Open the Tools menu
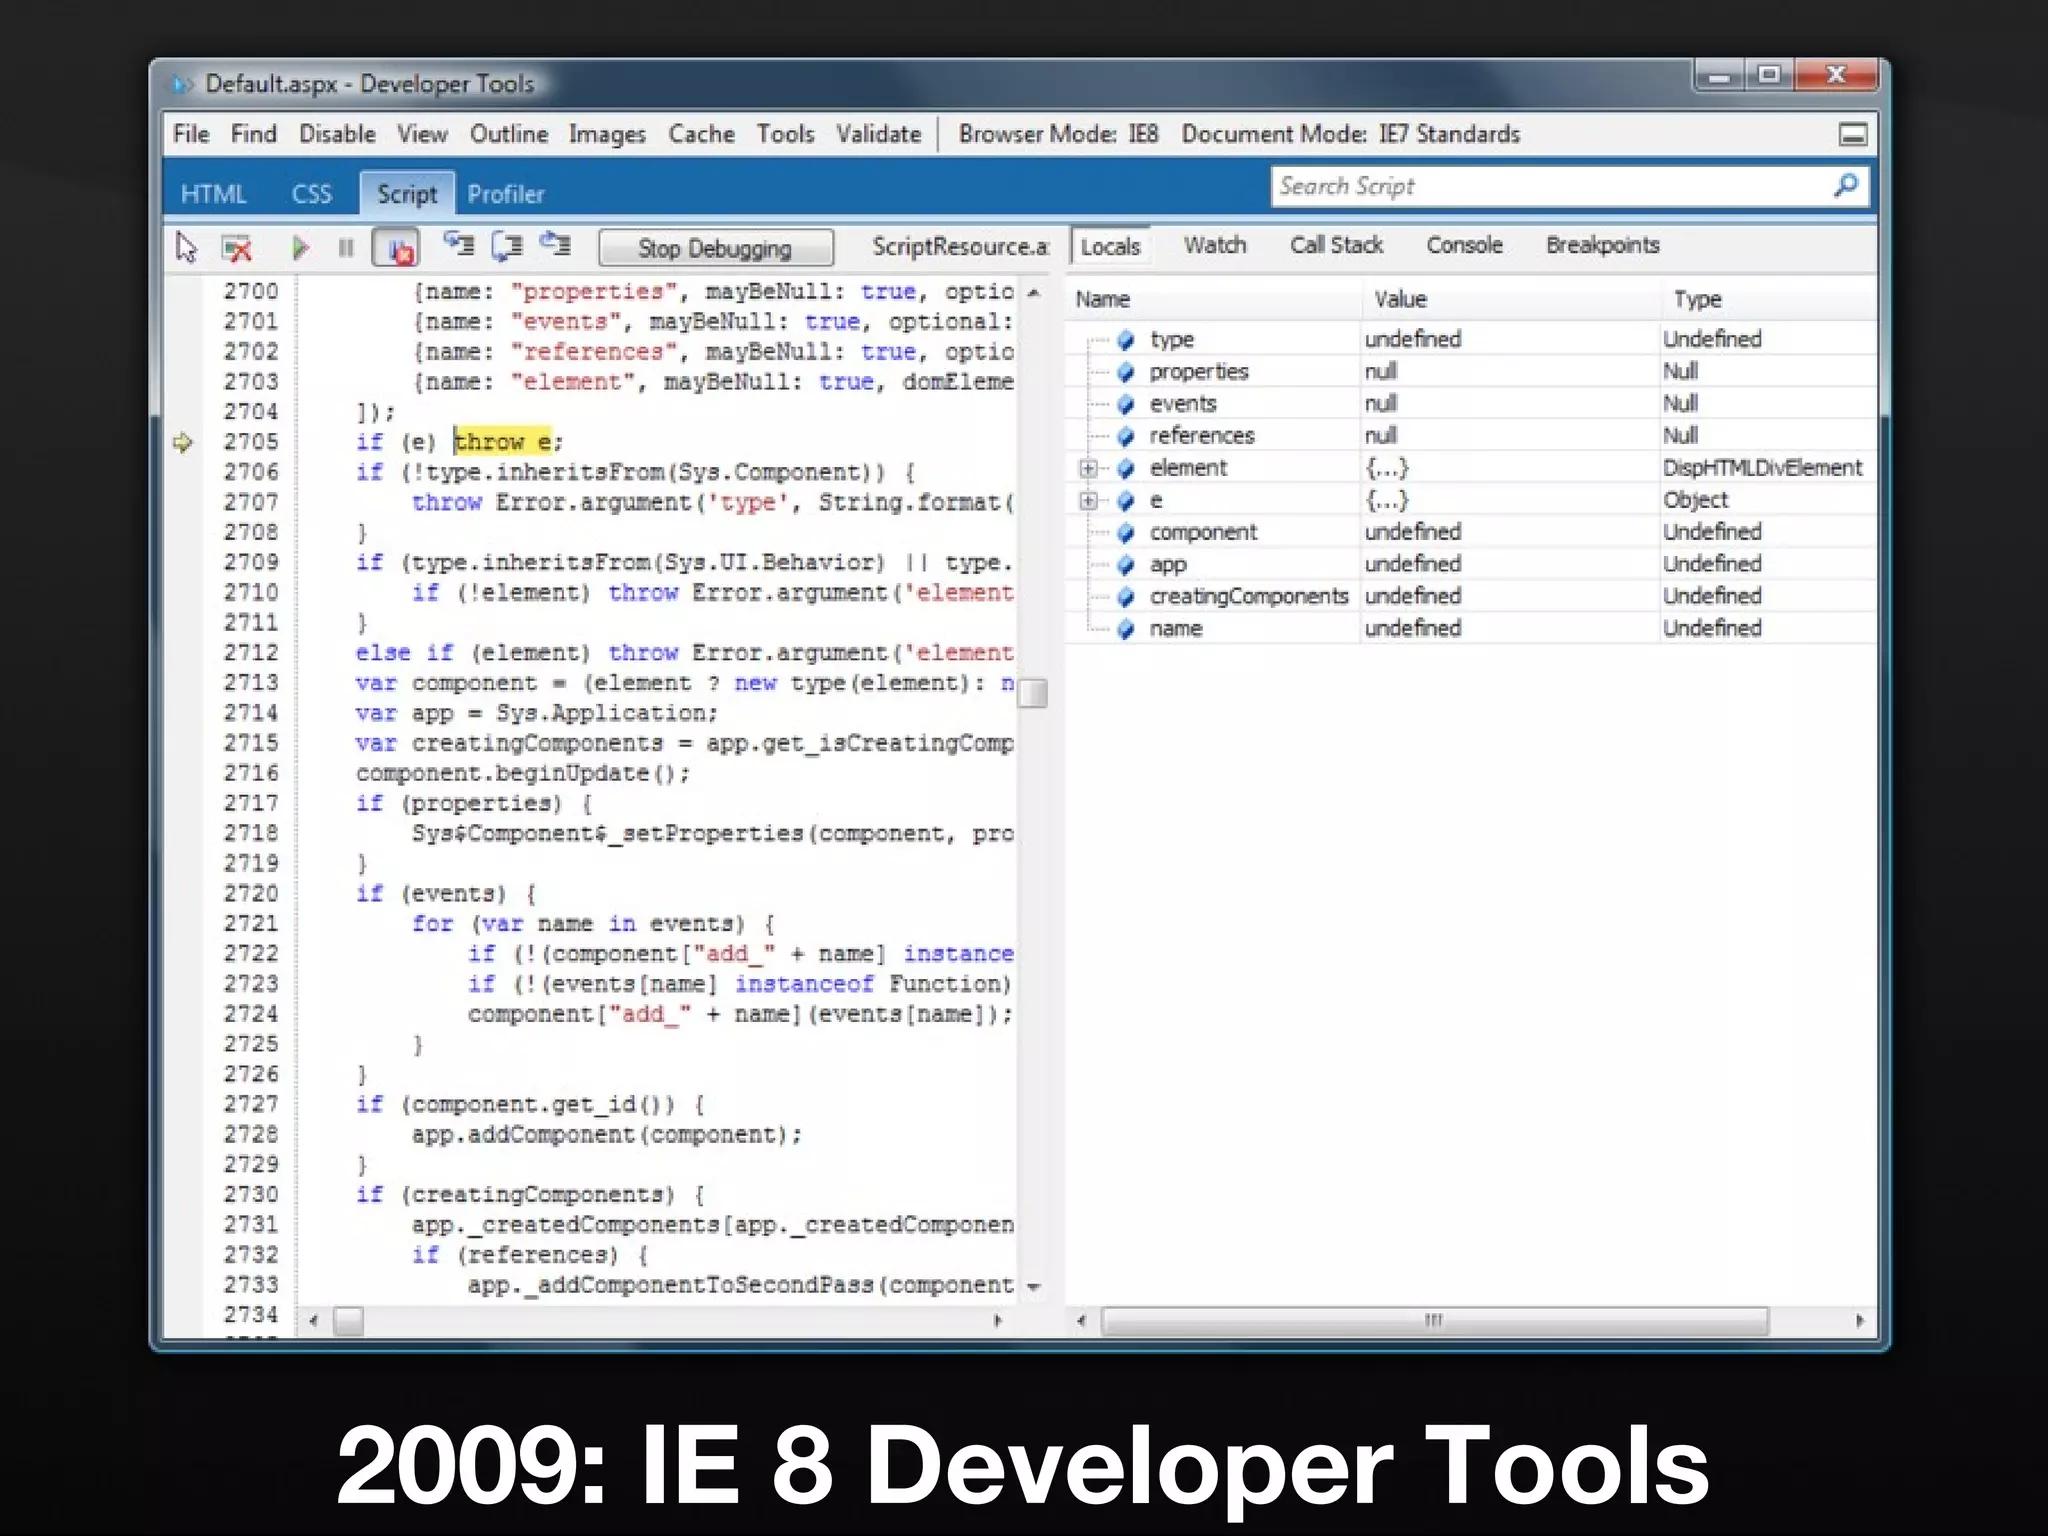 pos(785,134)
